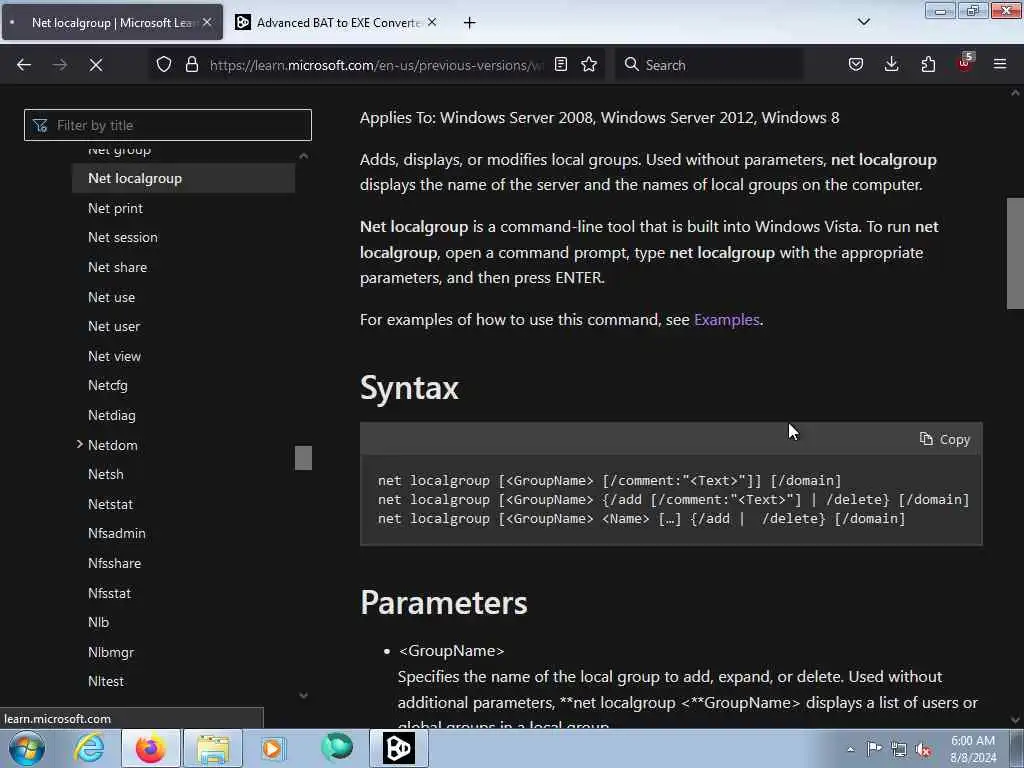Close the Advanced BAT to EXE Converter tab
Viewport: 1024px width, 768px height.
tap(432, 22)
